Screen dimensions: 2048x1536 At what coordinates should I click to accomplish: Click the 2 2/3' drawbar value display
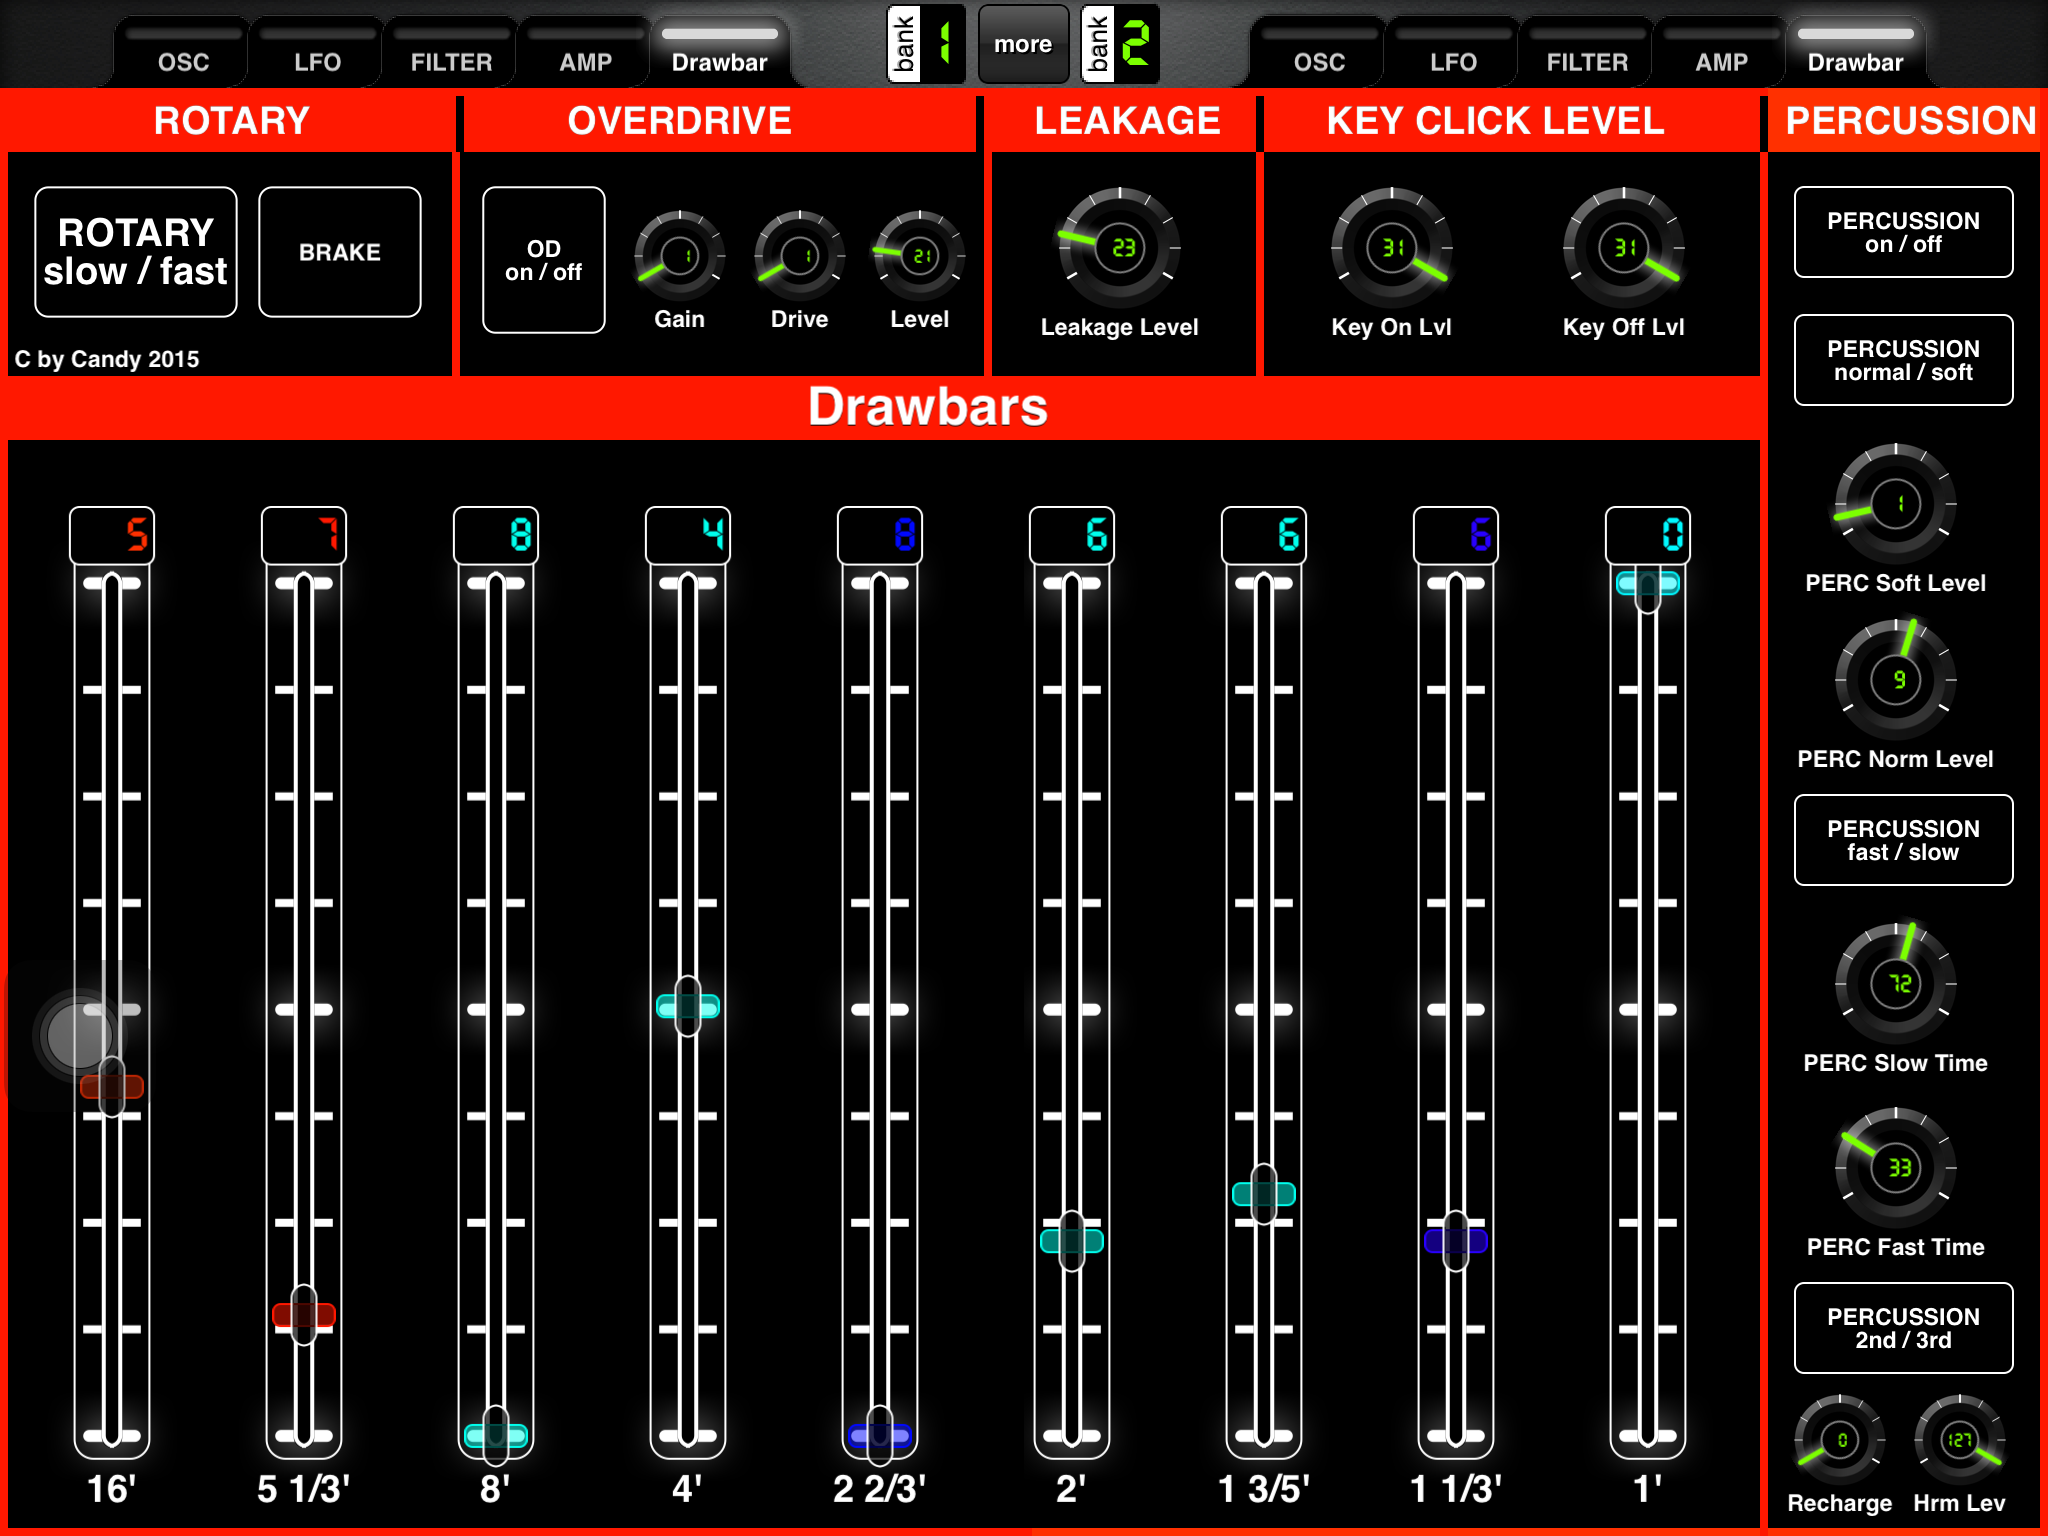point(880,535)
